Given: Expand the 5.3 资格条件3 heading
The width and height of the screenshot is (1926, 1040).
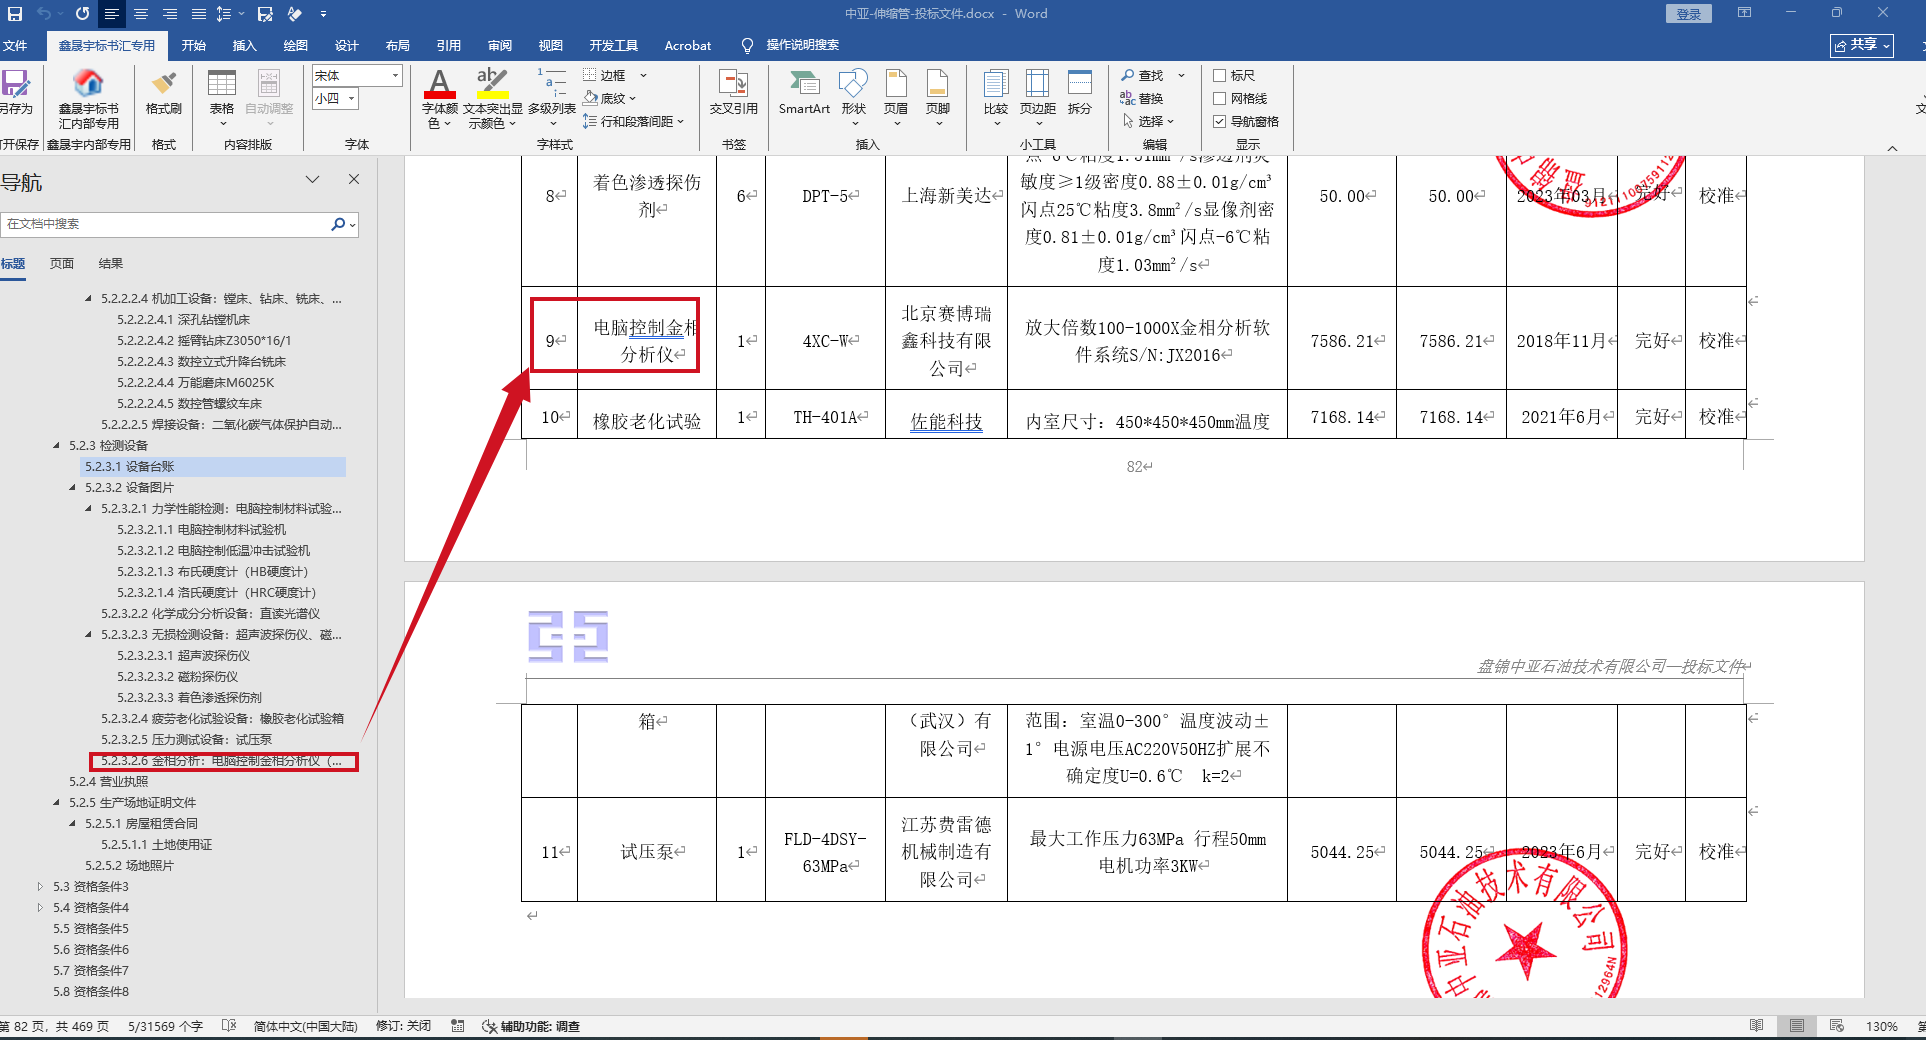Looking at the screenshot, I should (40, 886).
